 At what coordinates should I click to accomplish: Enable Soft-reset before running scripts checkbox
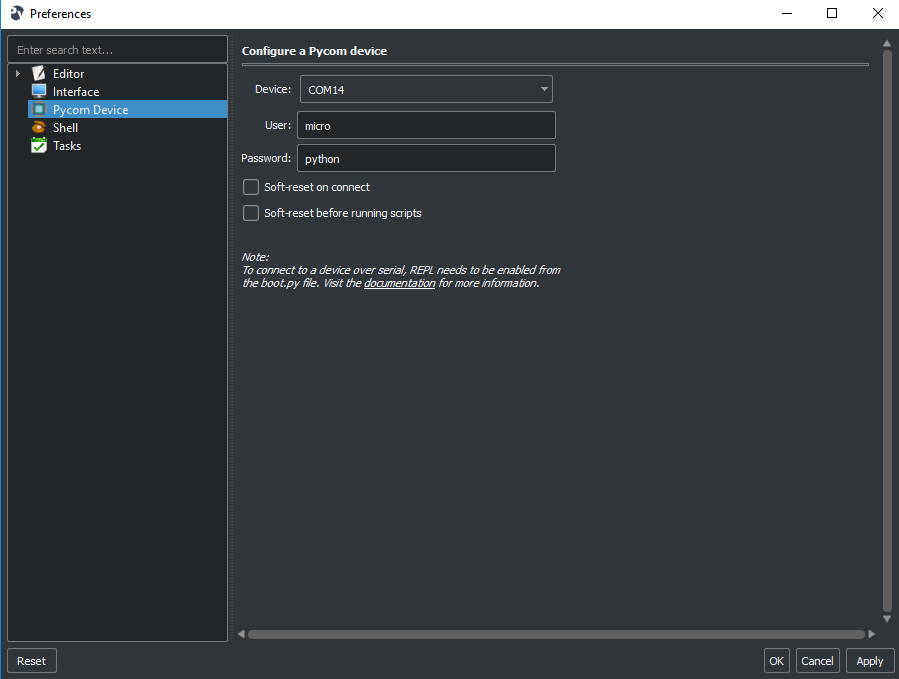pos(251,213)
